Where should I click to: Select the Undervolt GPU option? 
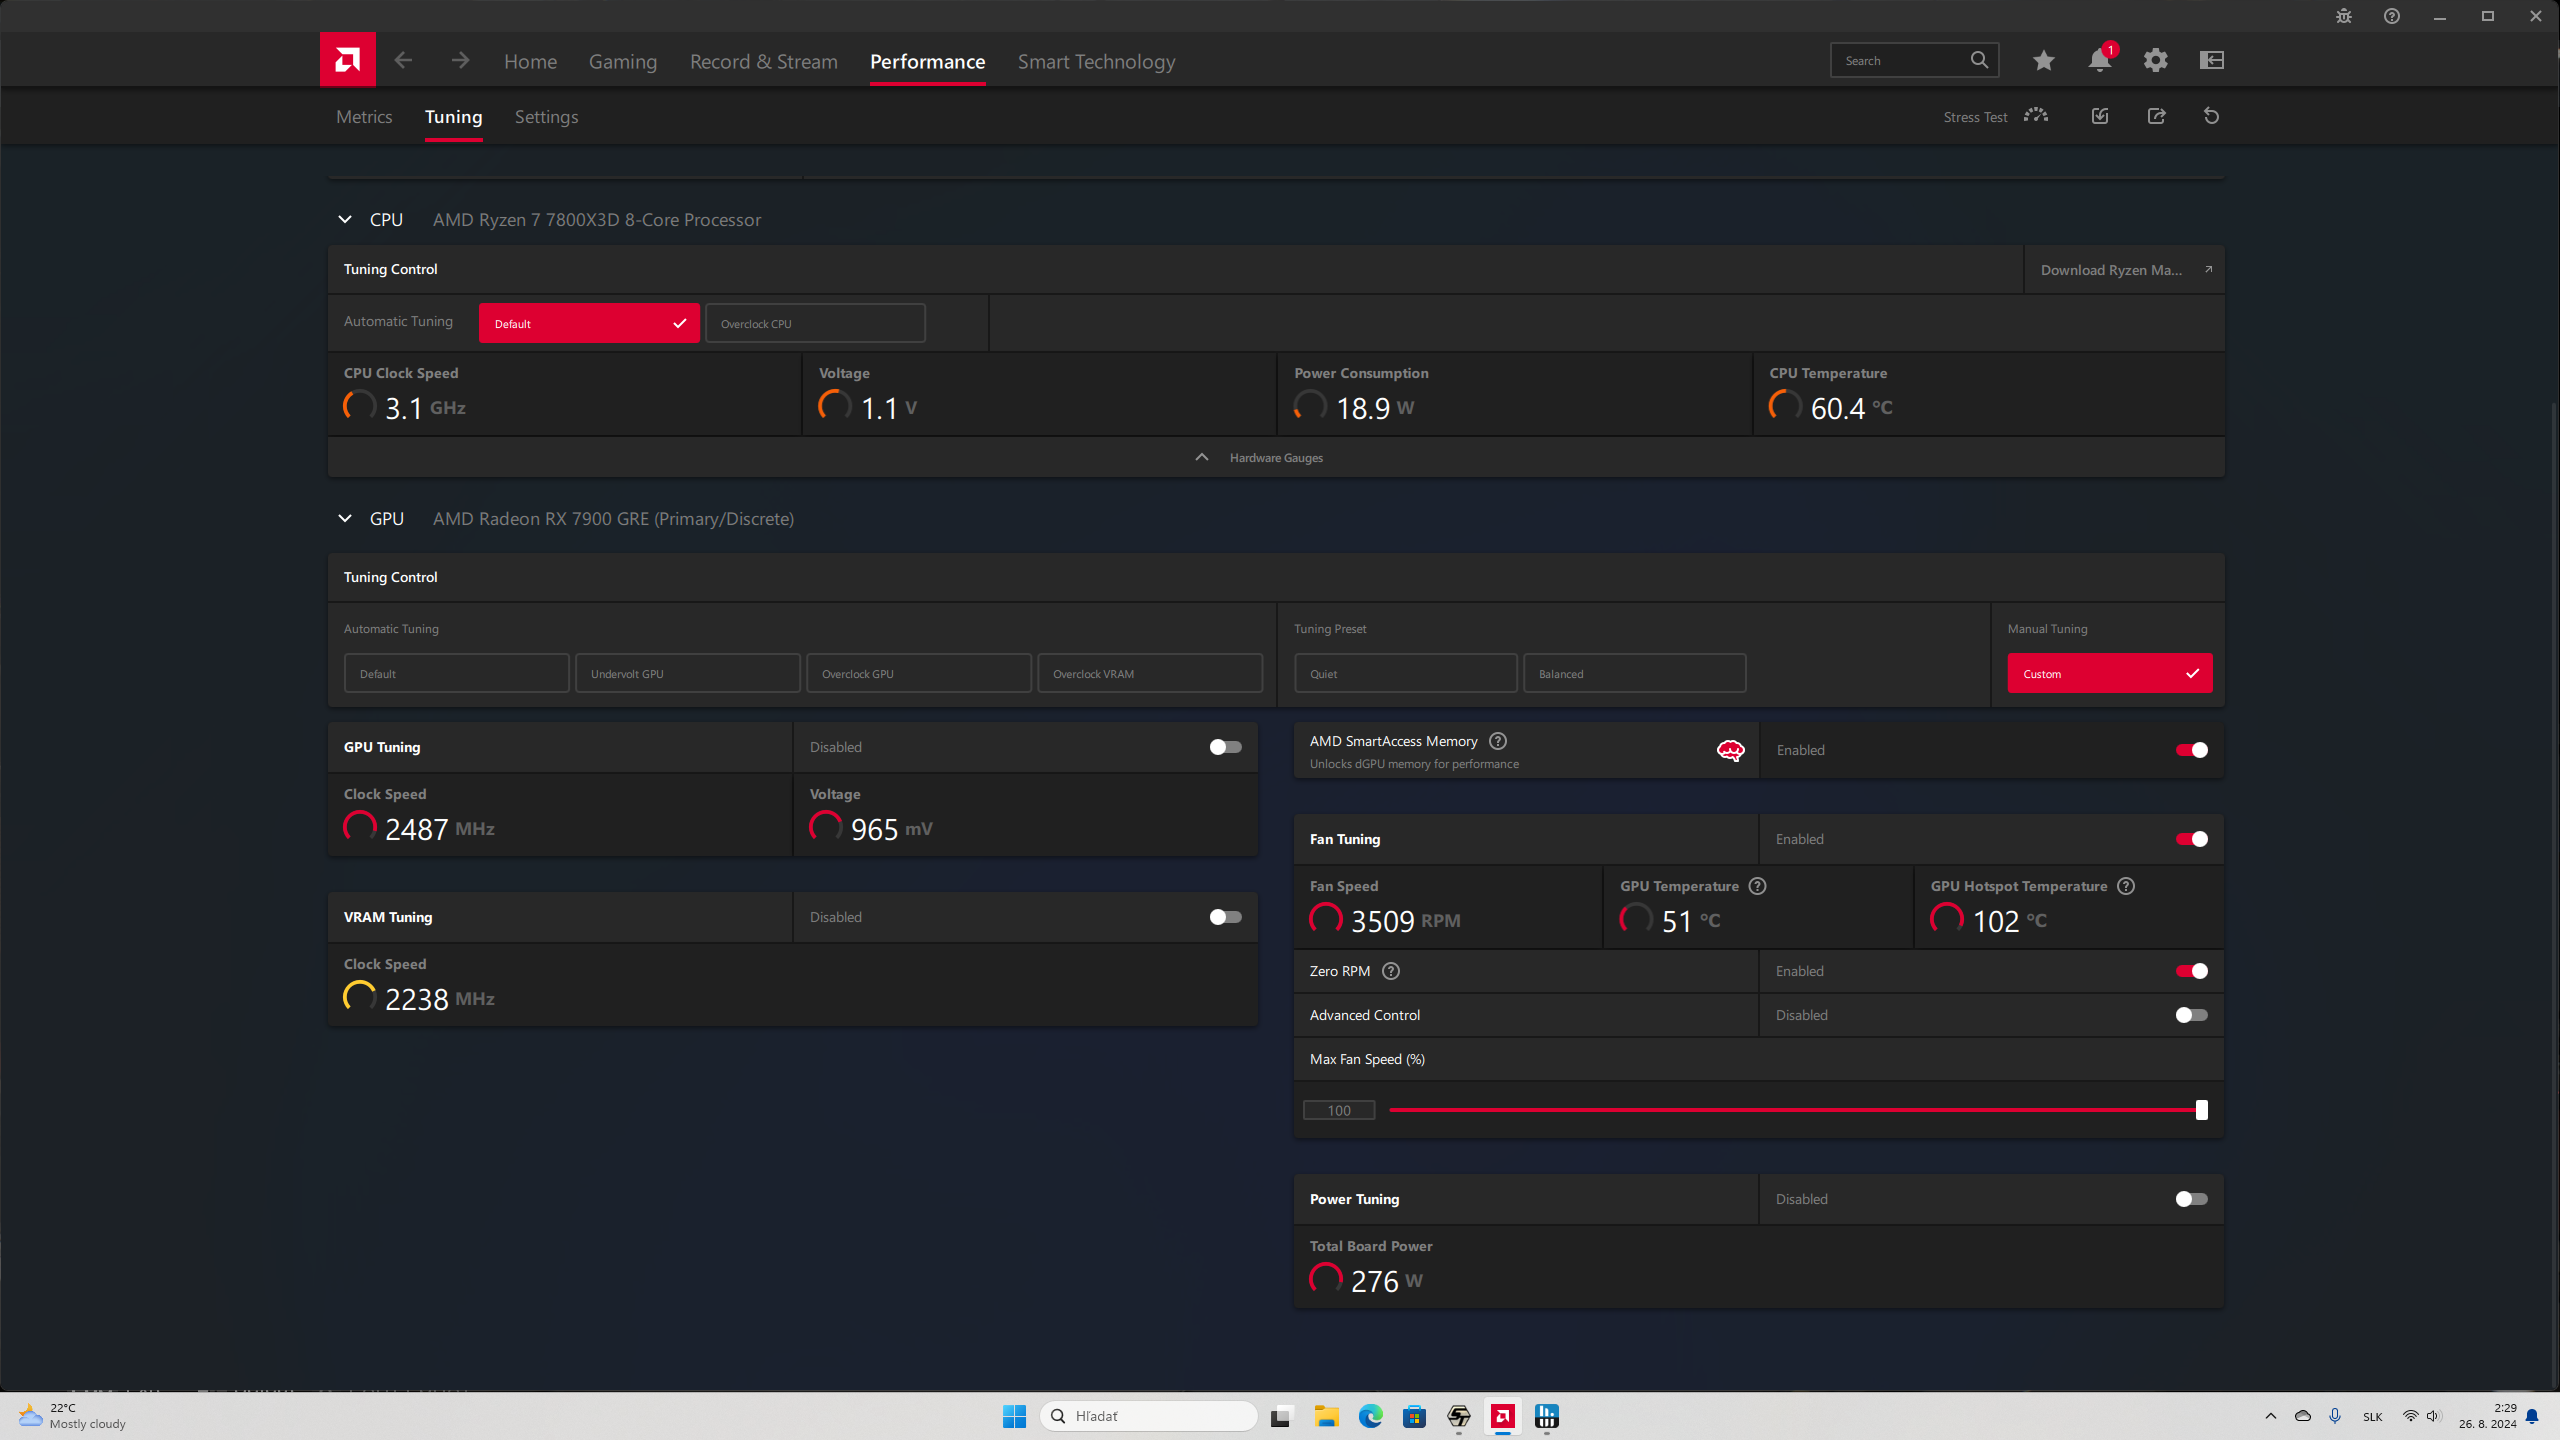coord(687,673)
